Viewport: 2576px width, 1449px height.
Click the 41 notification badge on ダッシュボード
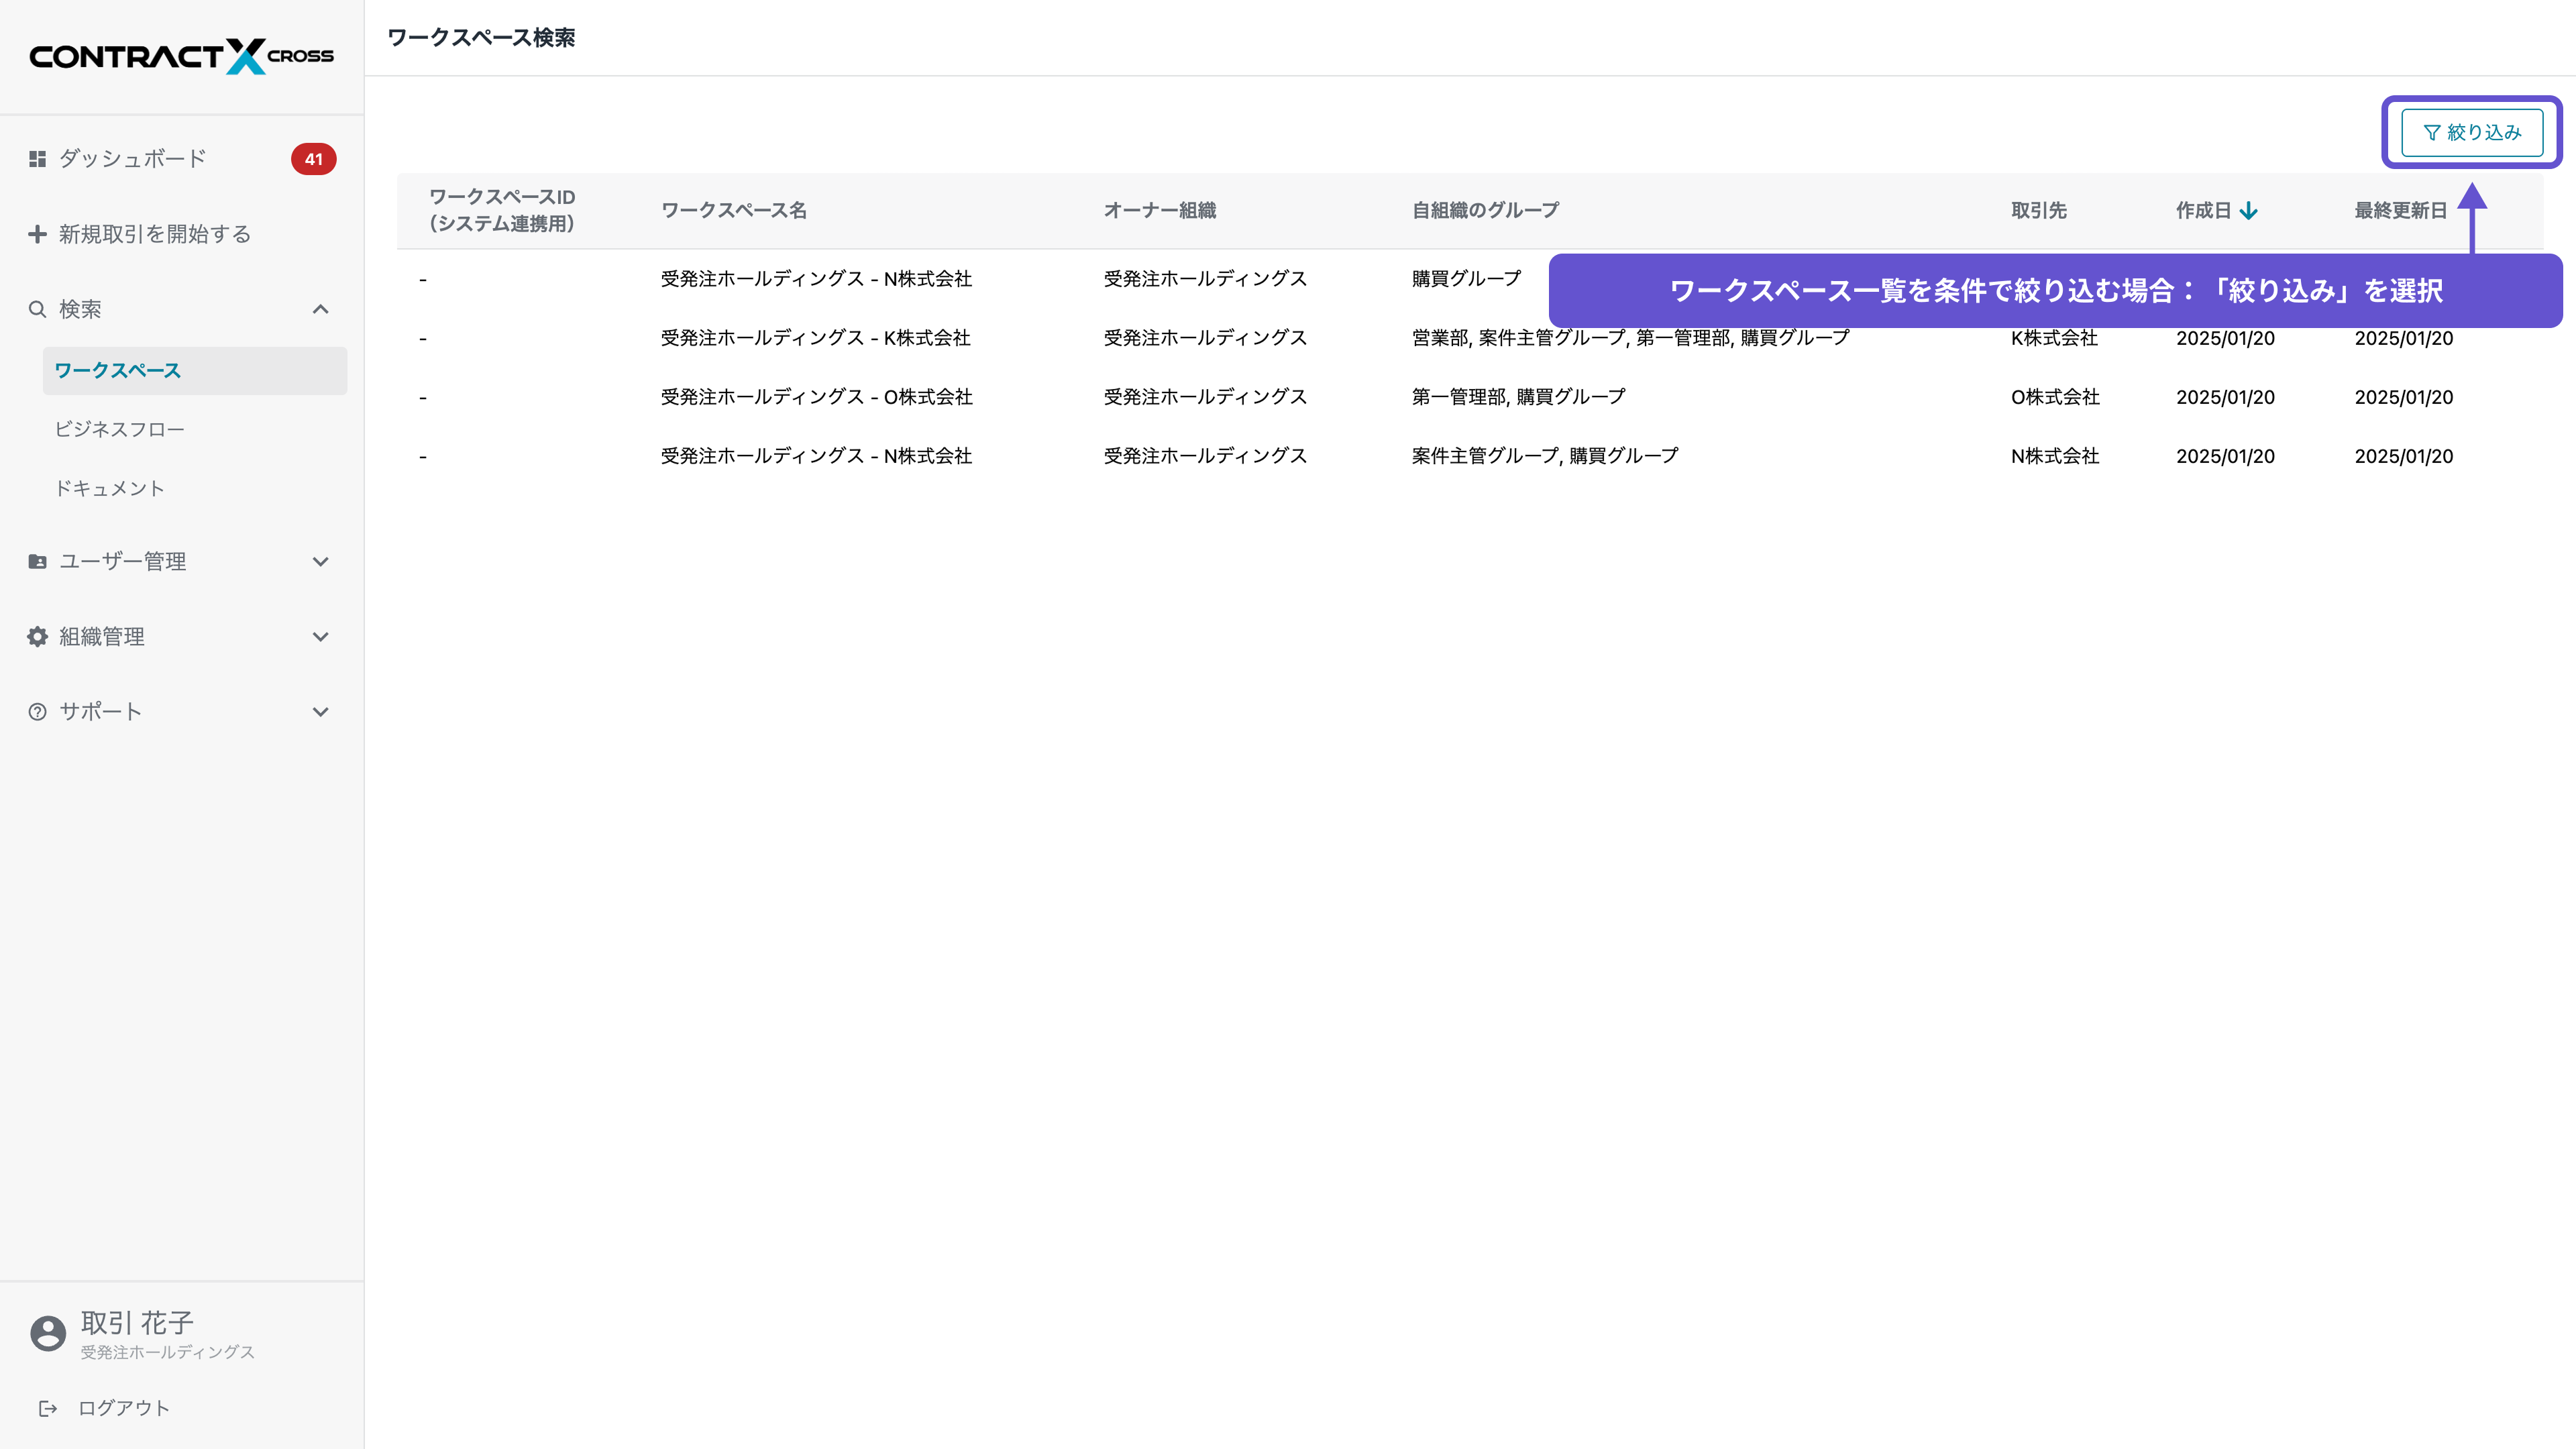pos(313,159)
